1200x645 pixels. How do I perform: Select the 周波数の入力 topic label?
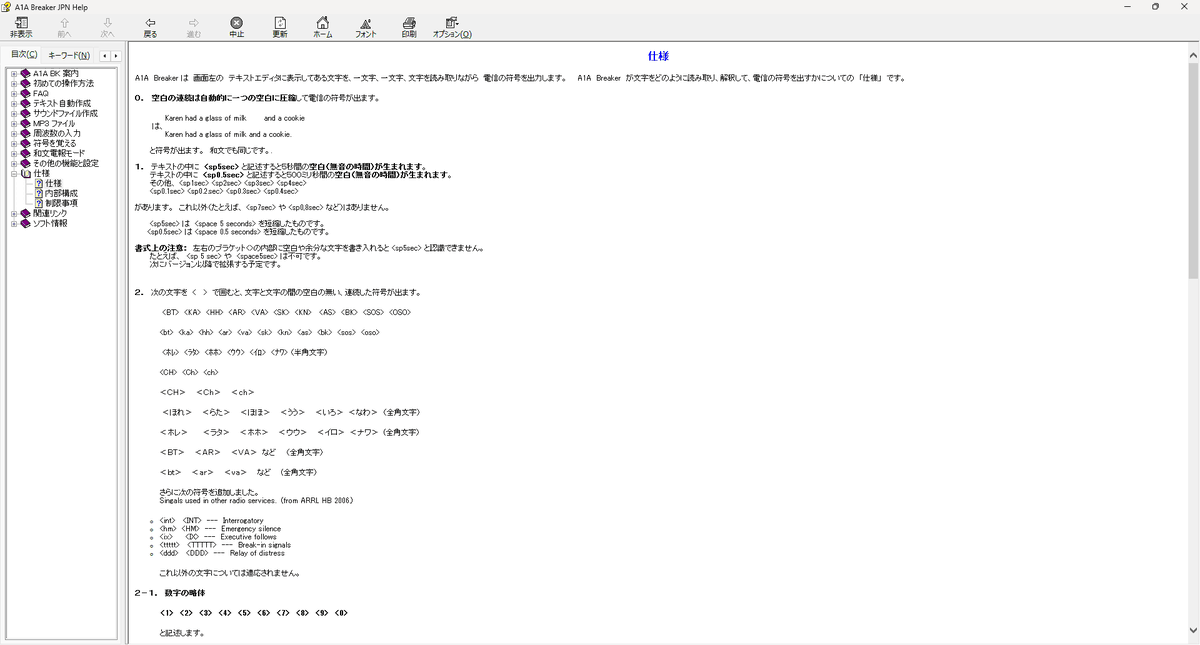click(x=57, y=133)
